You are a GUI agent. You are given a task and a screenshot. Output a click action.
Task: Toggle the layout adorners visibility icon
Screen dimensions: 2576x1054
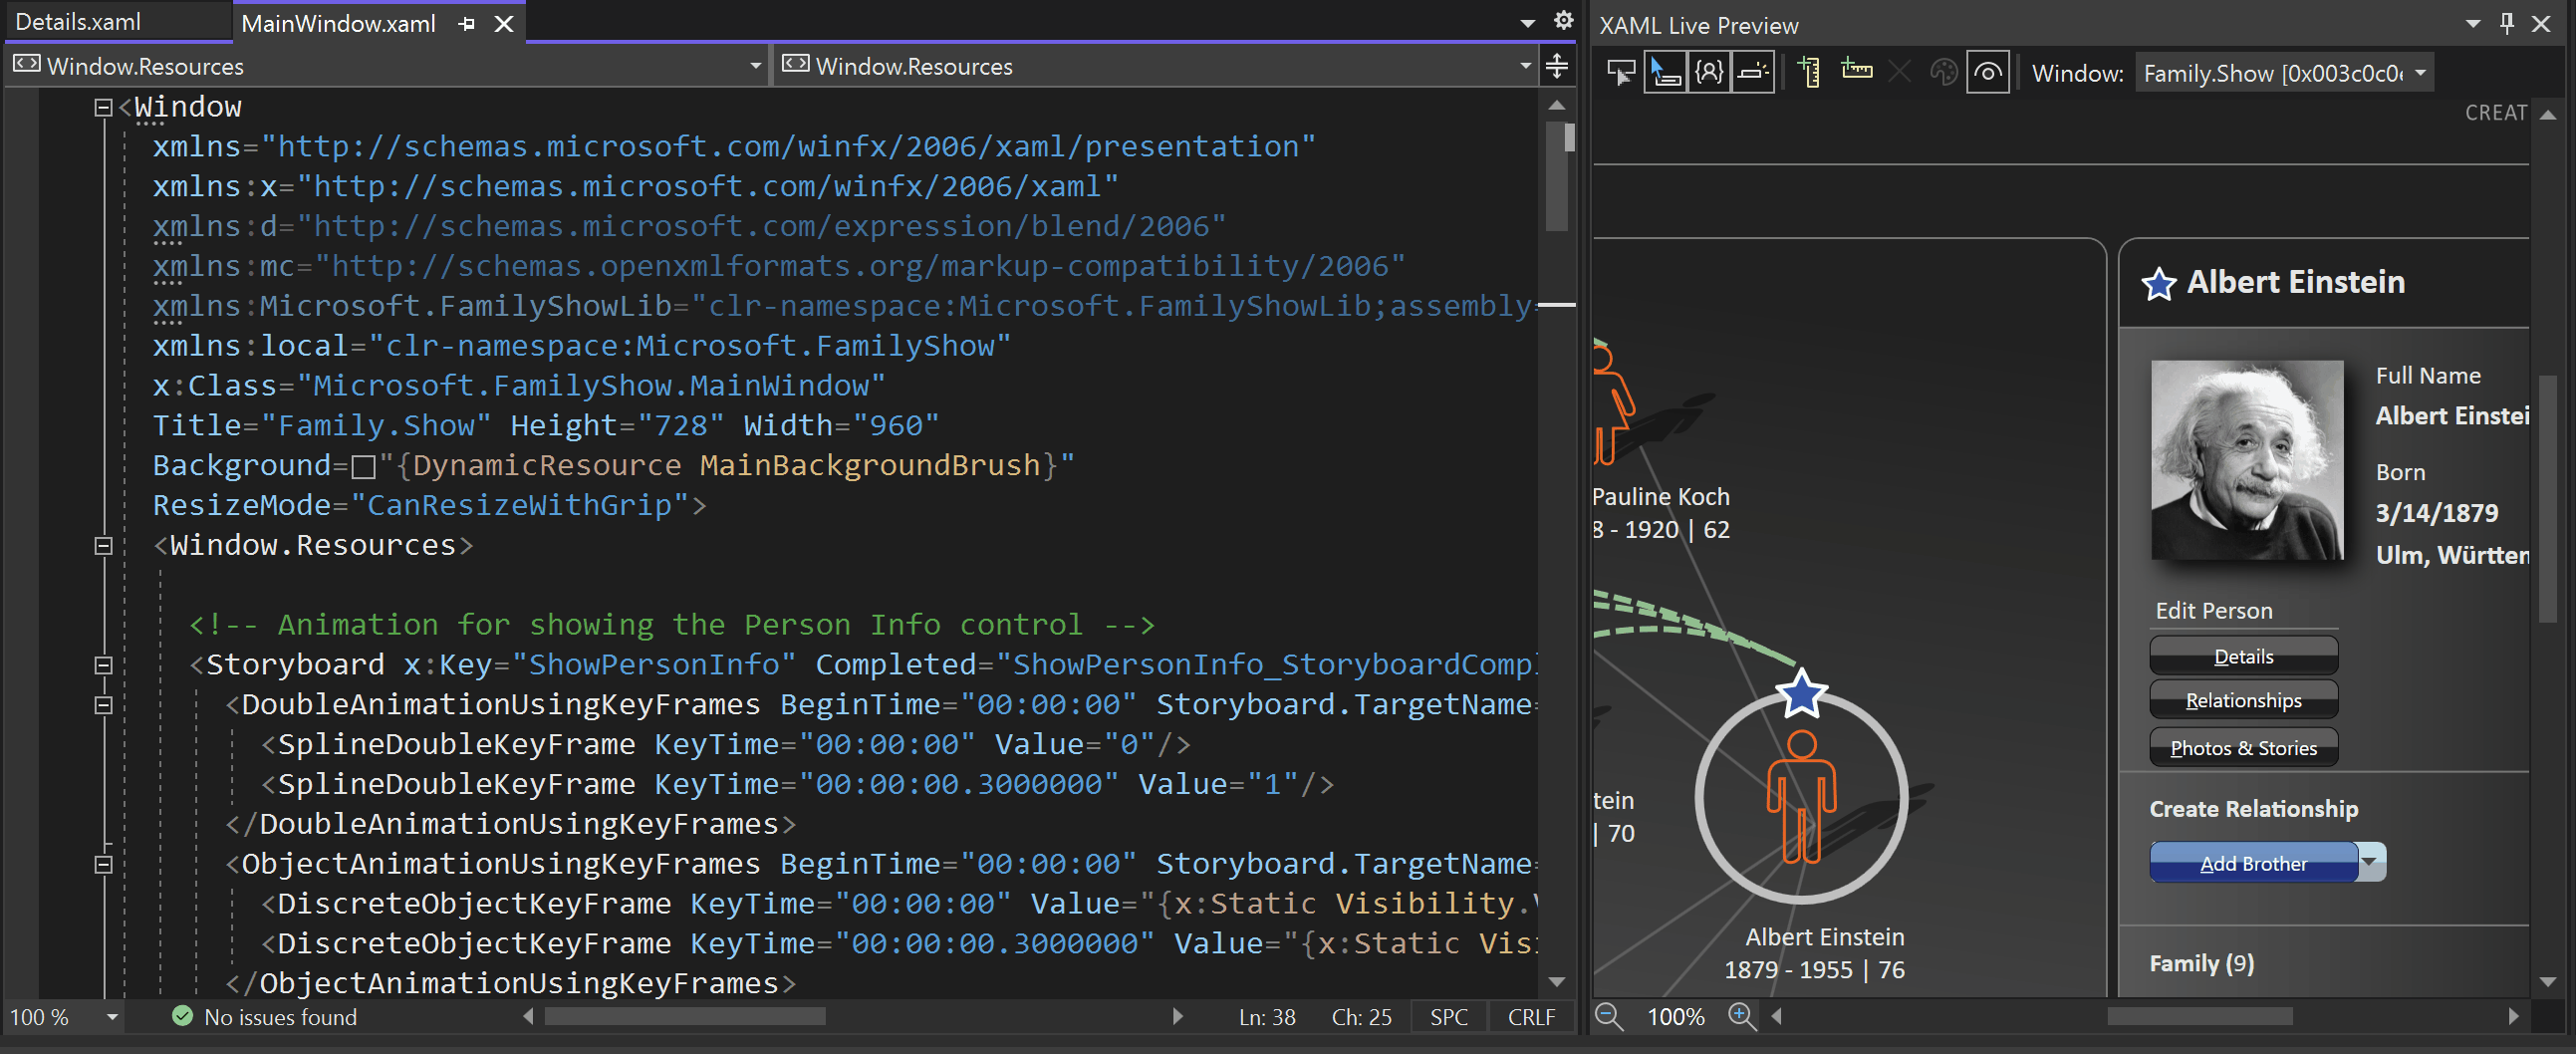point(1753,71)
